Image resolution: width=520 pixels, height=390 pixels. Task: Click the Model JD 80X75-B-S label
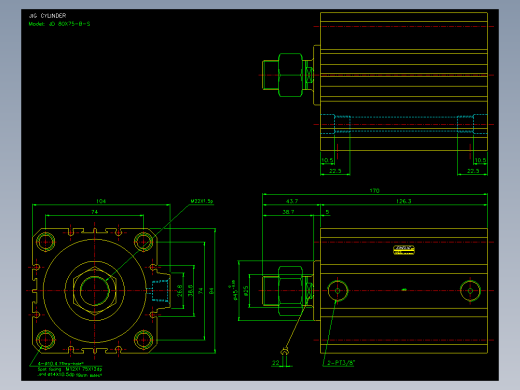[x=59, y=24]
